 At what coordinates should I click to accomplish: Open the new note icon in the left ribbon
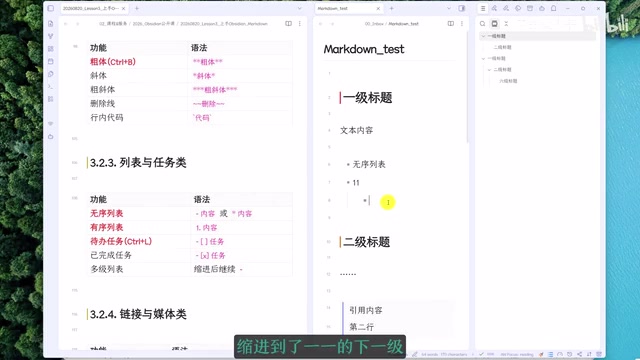tap(51, 24)
